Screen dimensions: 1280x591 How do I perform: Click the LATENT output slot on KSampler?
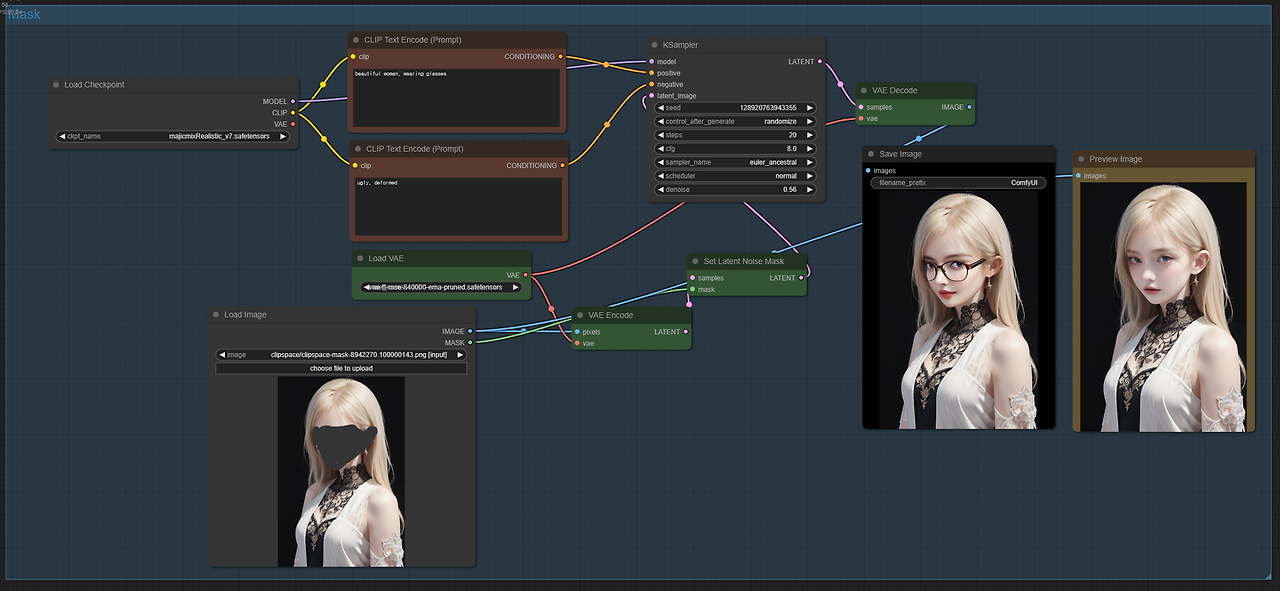[x=820, y=61]
